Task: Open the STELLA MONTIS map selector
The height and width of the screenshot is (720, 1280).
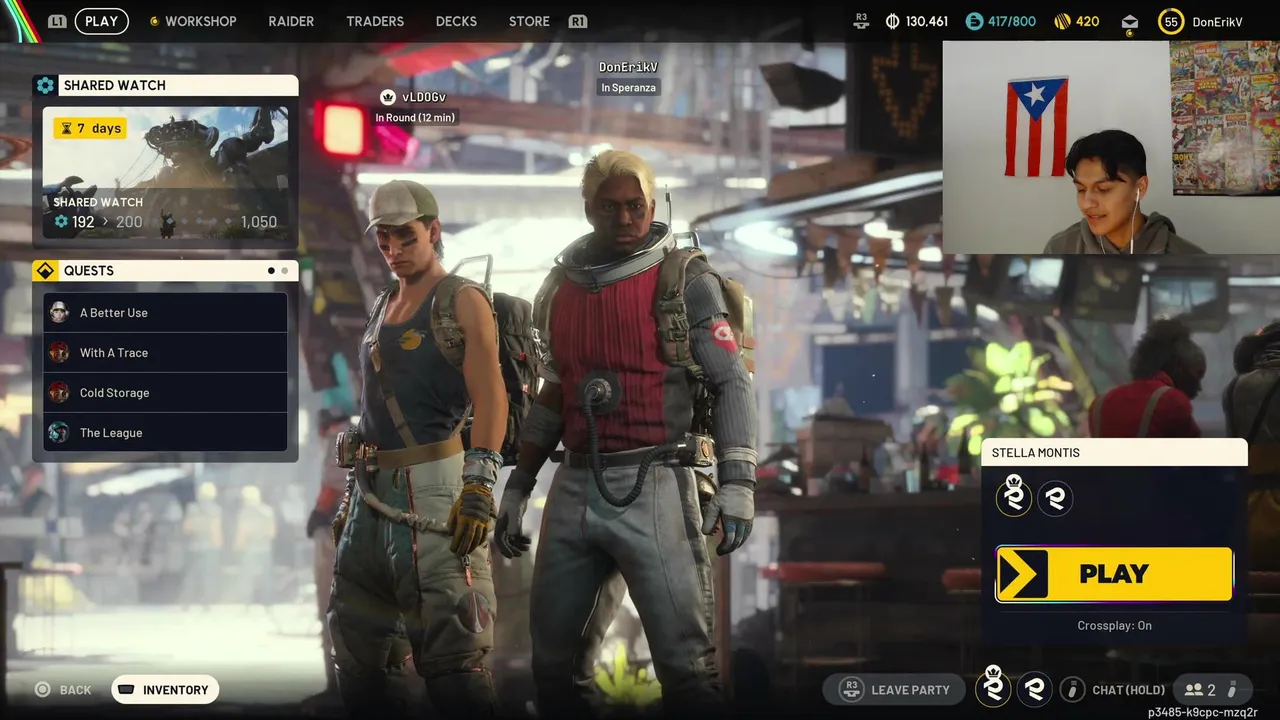Action: (1114, 452)
